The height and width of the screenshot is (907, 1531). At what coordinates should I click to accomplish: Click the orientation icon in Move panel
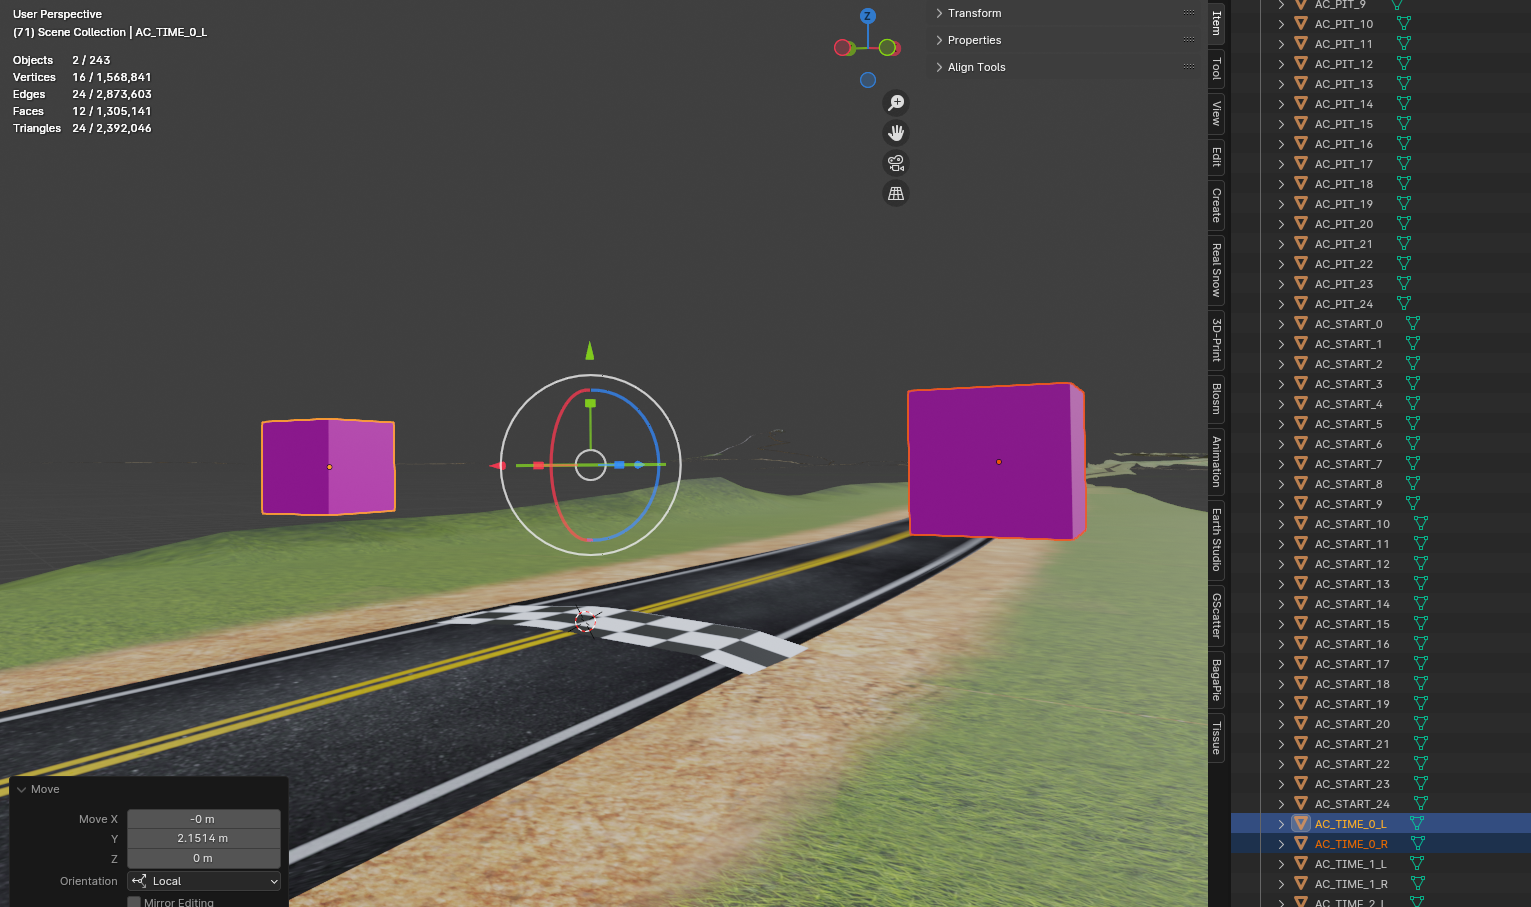pos(139,881)
